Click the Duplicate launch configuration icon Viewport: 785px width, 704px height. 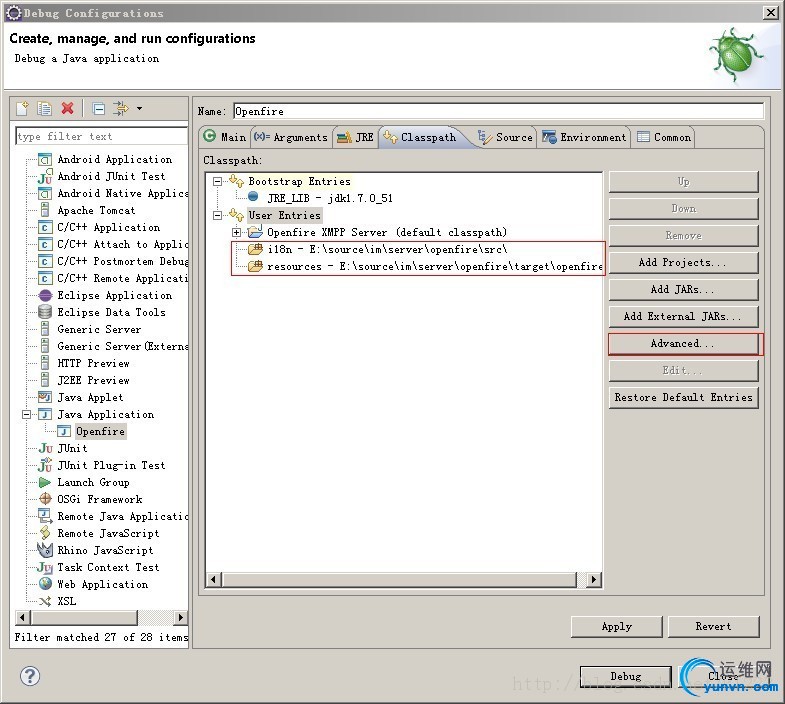pyautogui.click(x=45, y=108)
